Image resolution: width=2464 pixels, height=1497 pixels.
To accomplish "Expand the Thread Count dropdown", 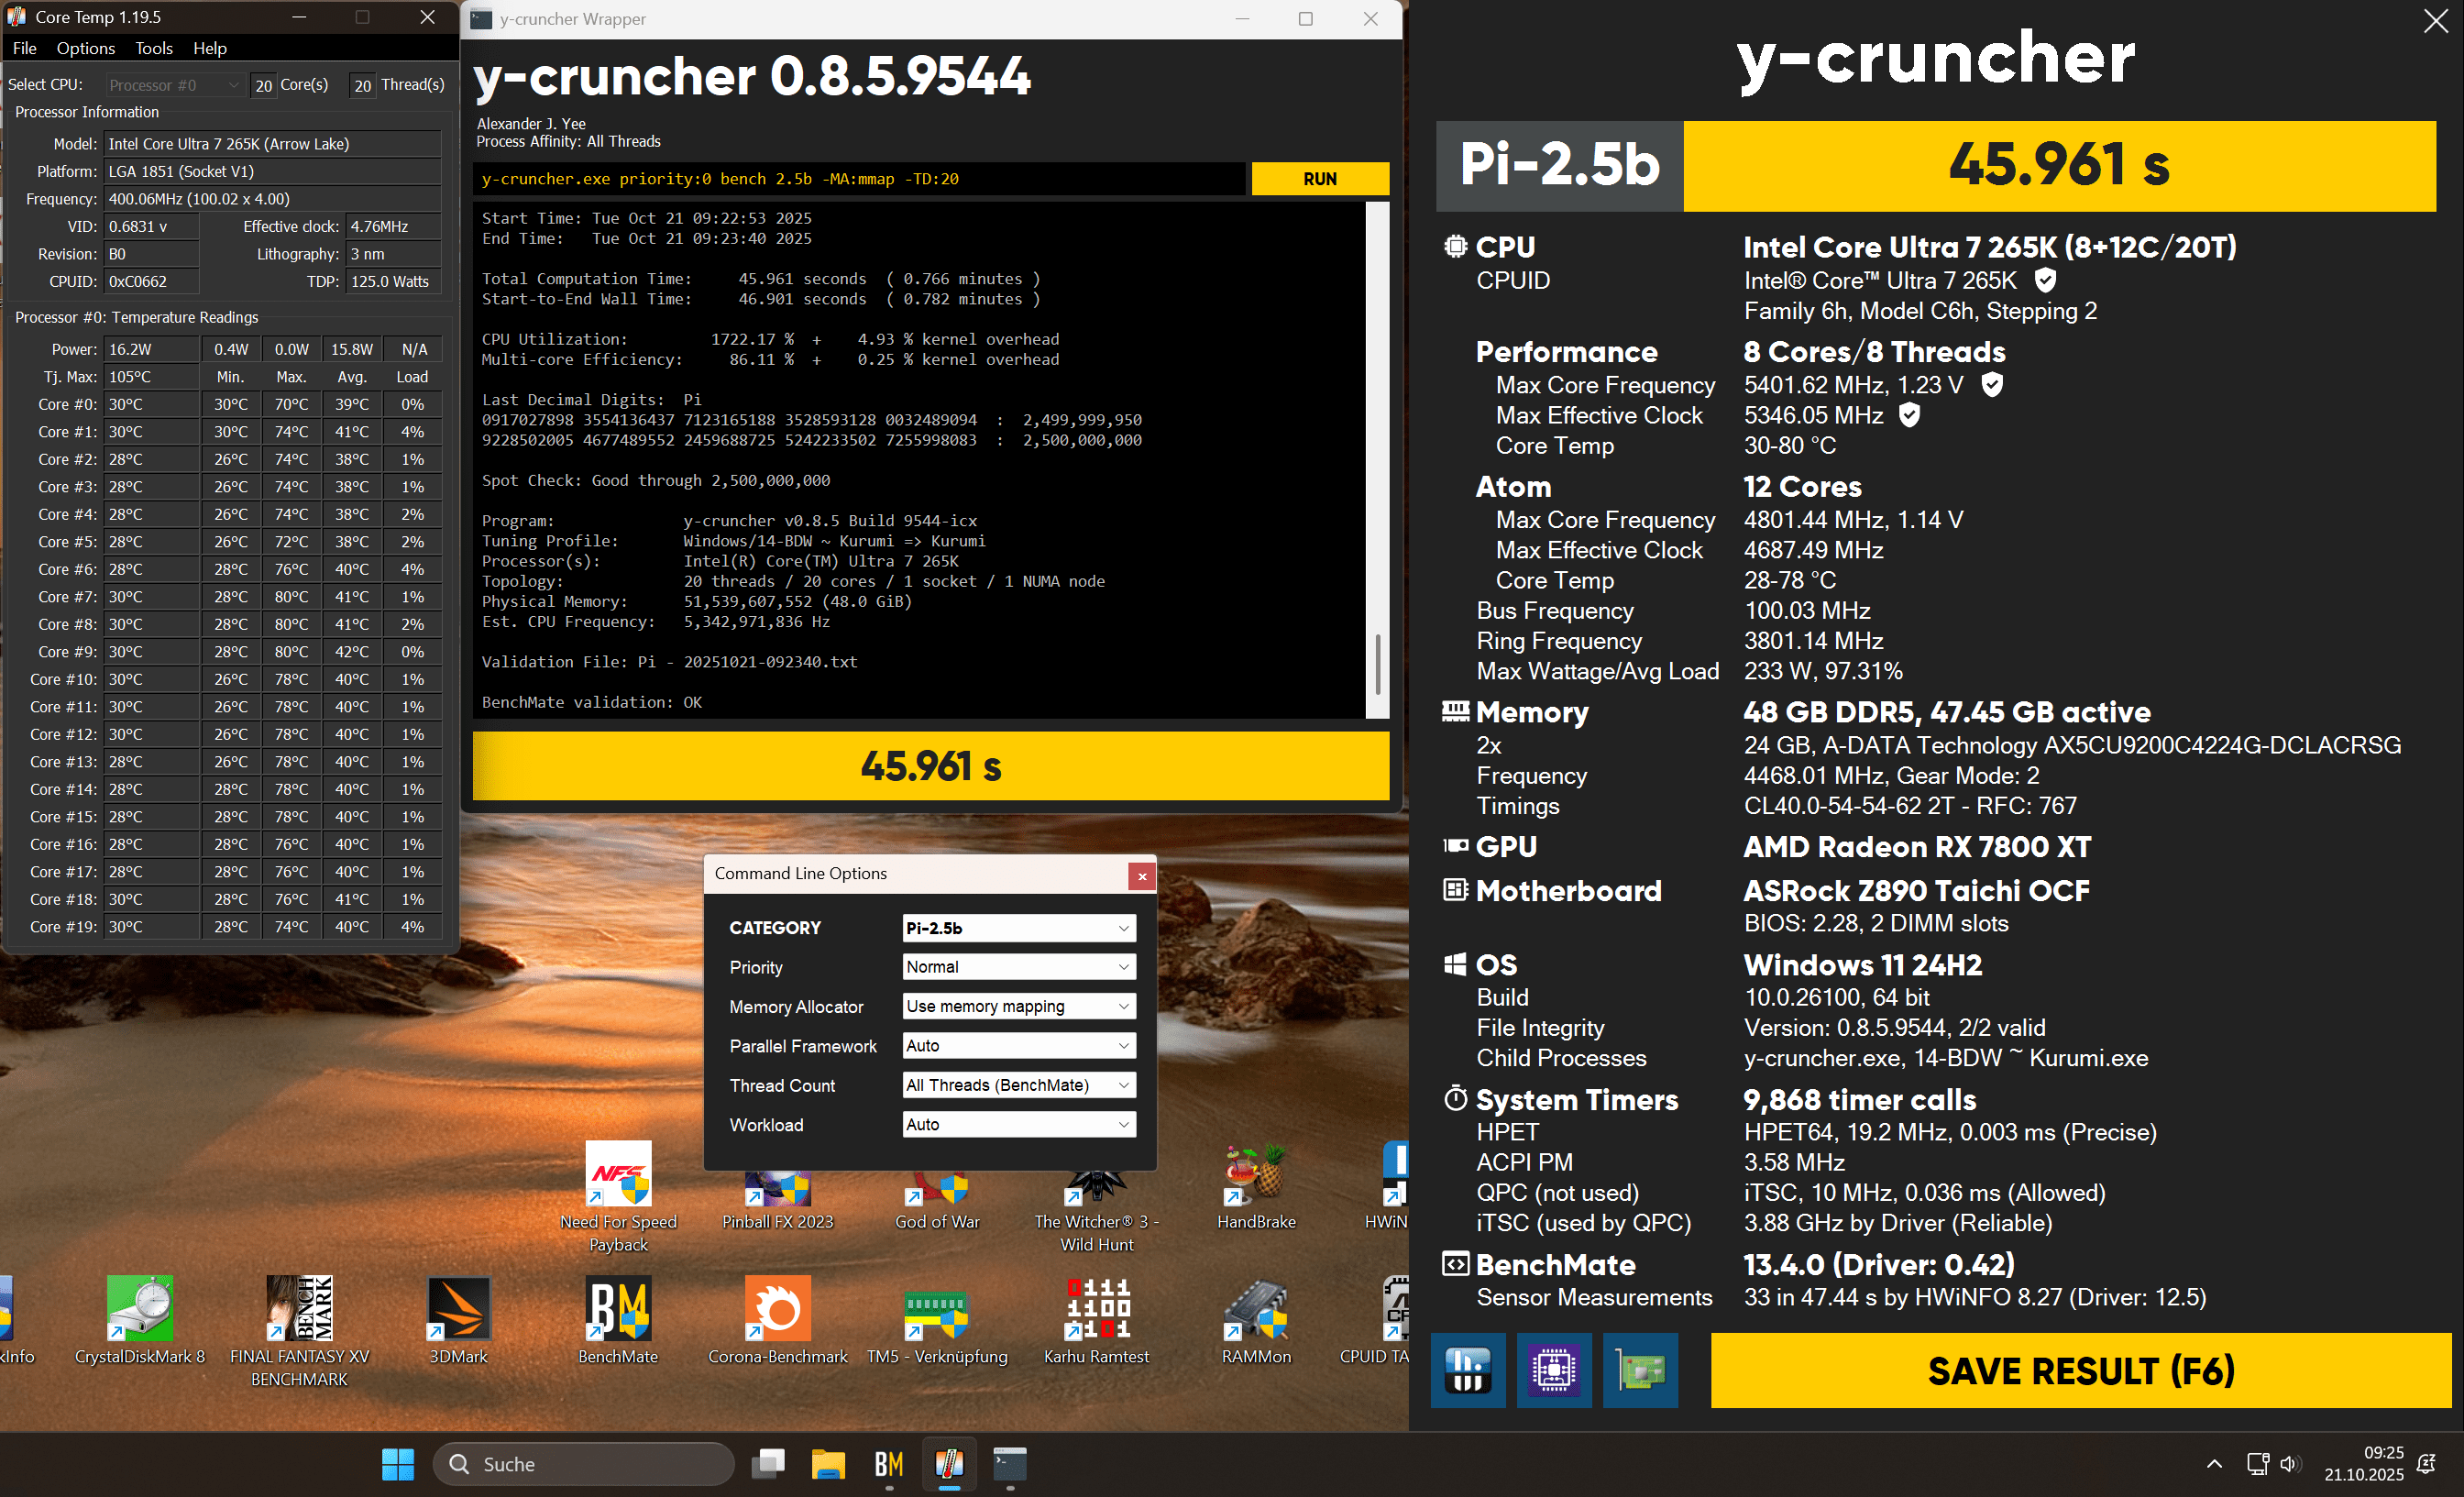I will (1018, 1085).
